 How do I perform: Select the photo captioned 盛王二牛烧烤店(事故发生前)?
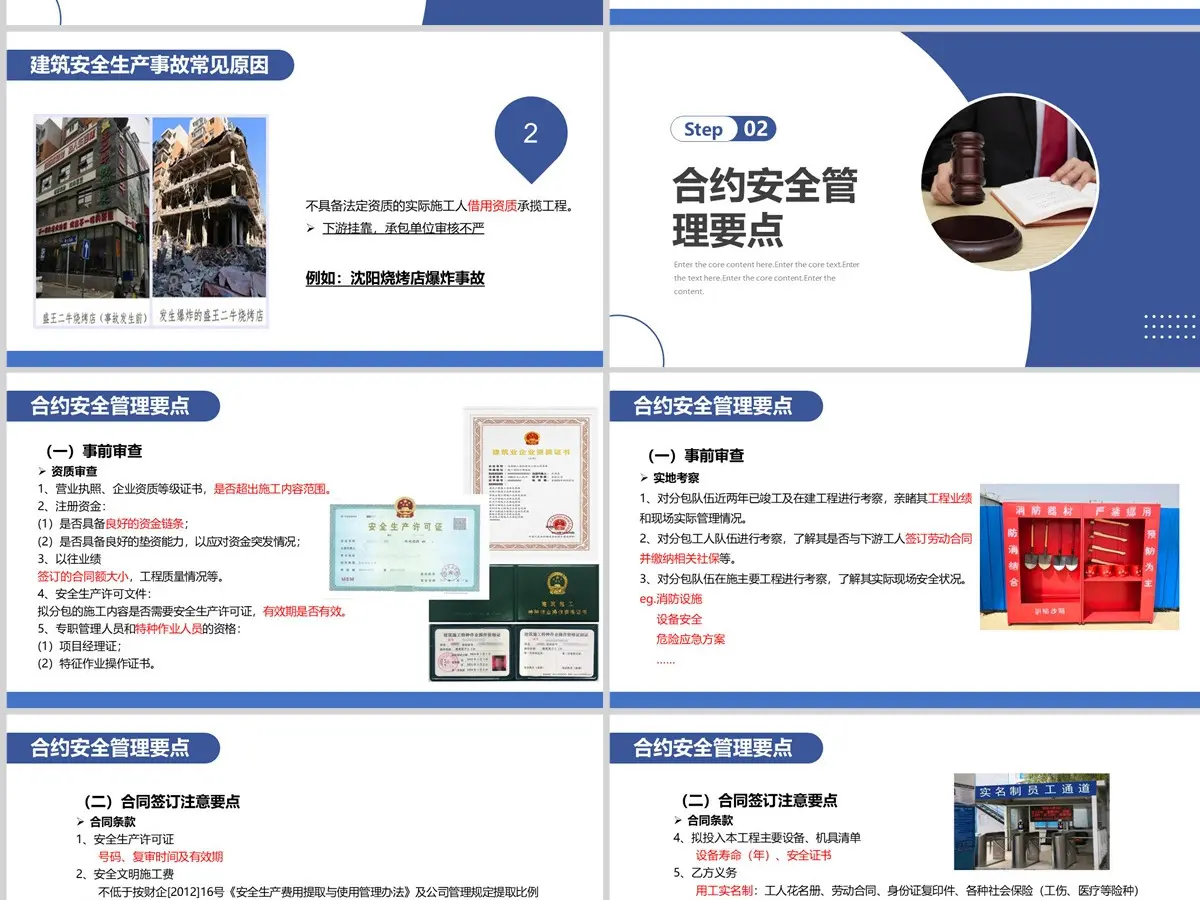(x=93, y=207)
